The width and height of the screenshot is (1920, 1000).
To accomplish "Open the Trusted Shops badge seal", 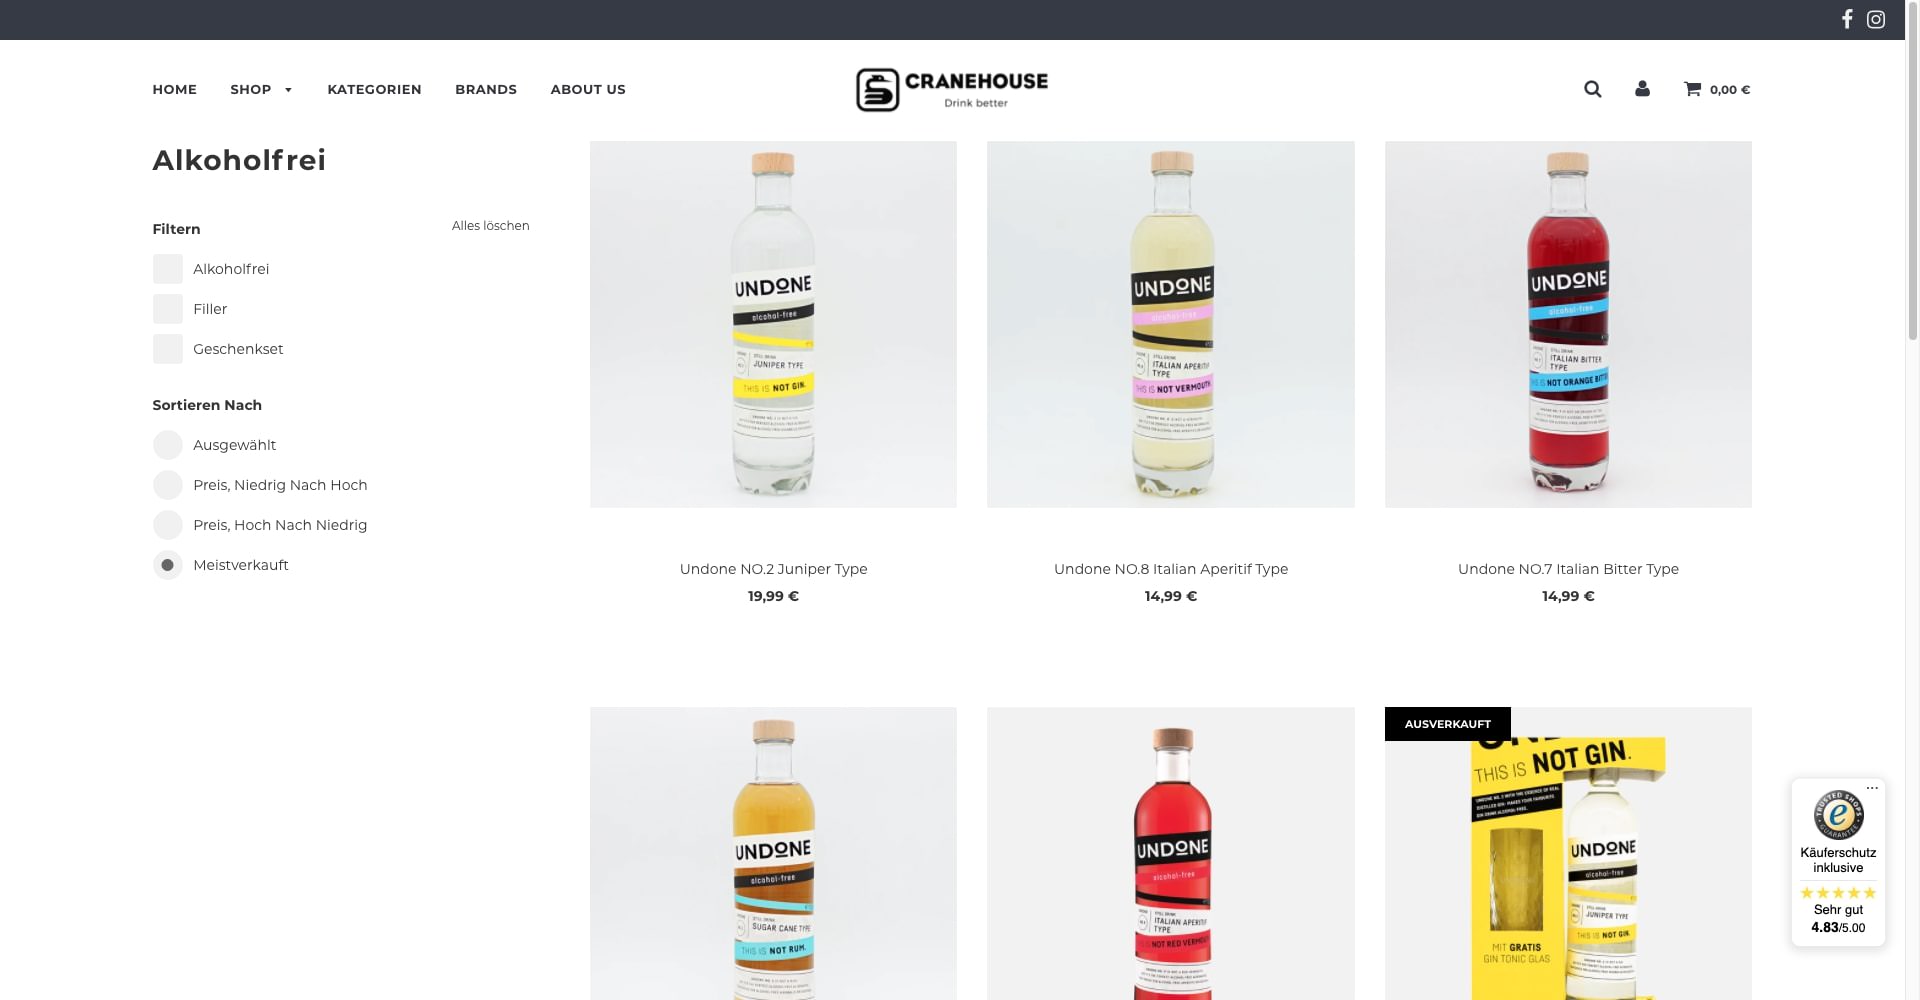I will [x=1838, y=814].
